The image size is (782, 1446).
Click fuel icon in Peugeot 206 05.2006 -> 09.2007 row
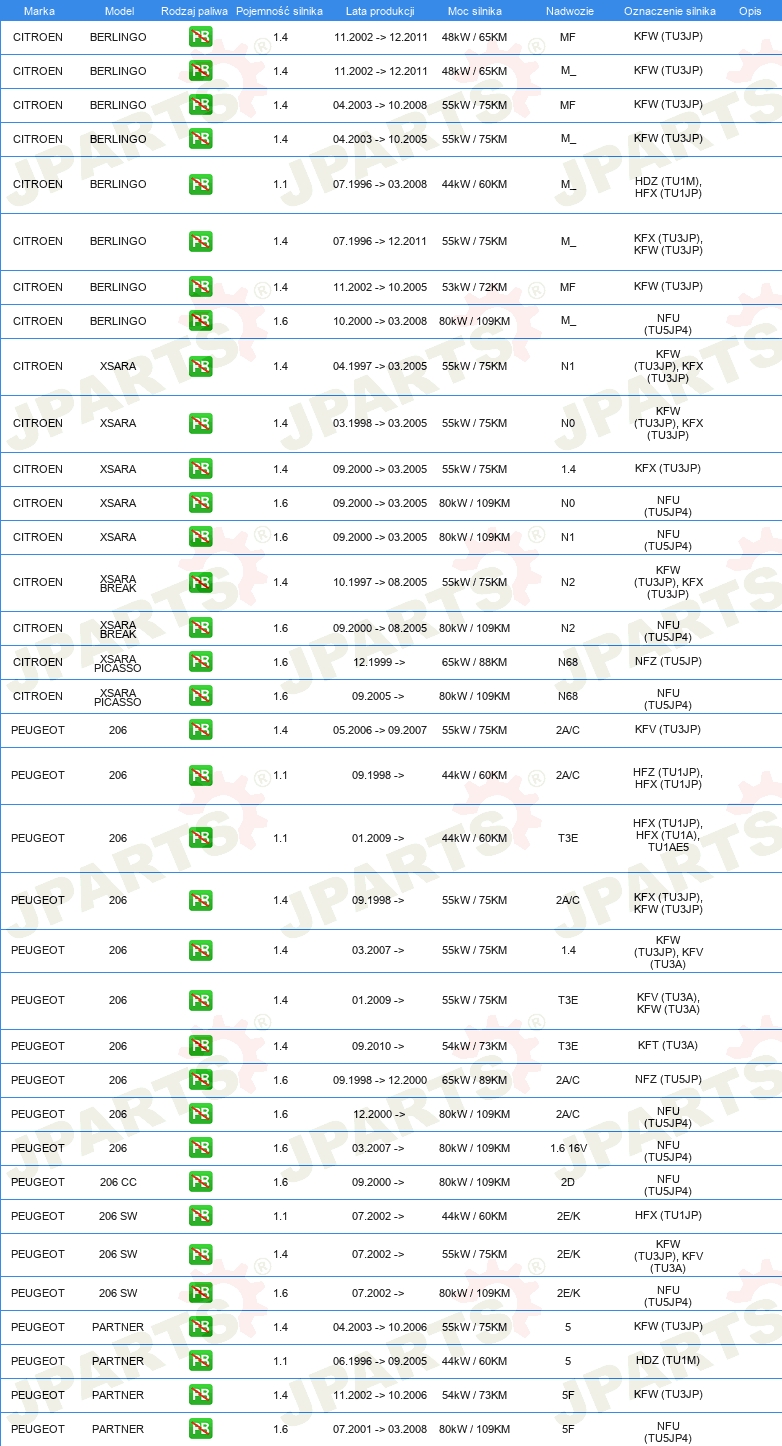pos(201,730)
